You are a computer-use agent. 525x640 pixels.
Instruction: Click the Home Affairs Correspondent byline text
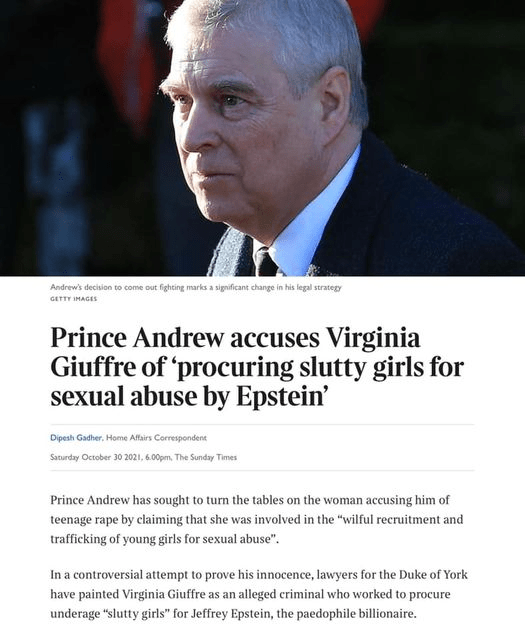click(156, 438)
